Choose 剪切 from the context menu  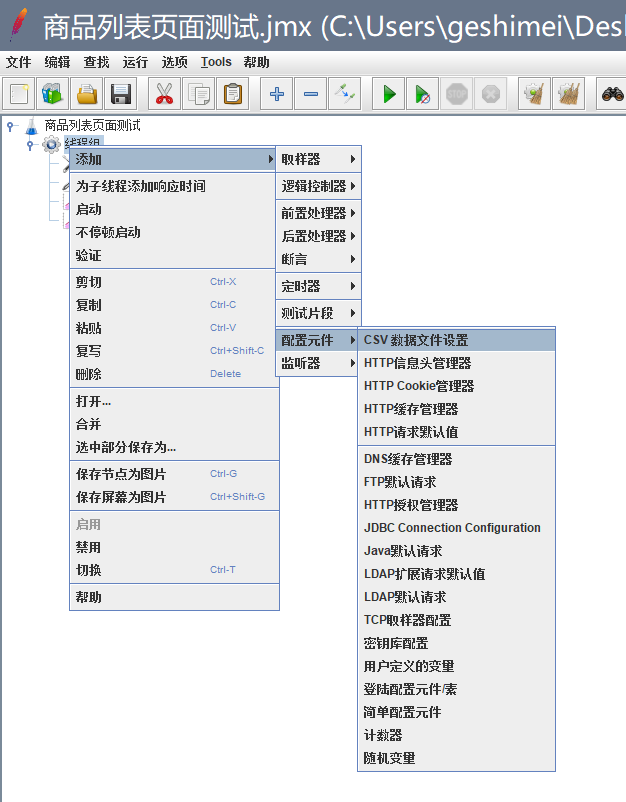pyautogui.click(x=173, y=282)
